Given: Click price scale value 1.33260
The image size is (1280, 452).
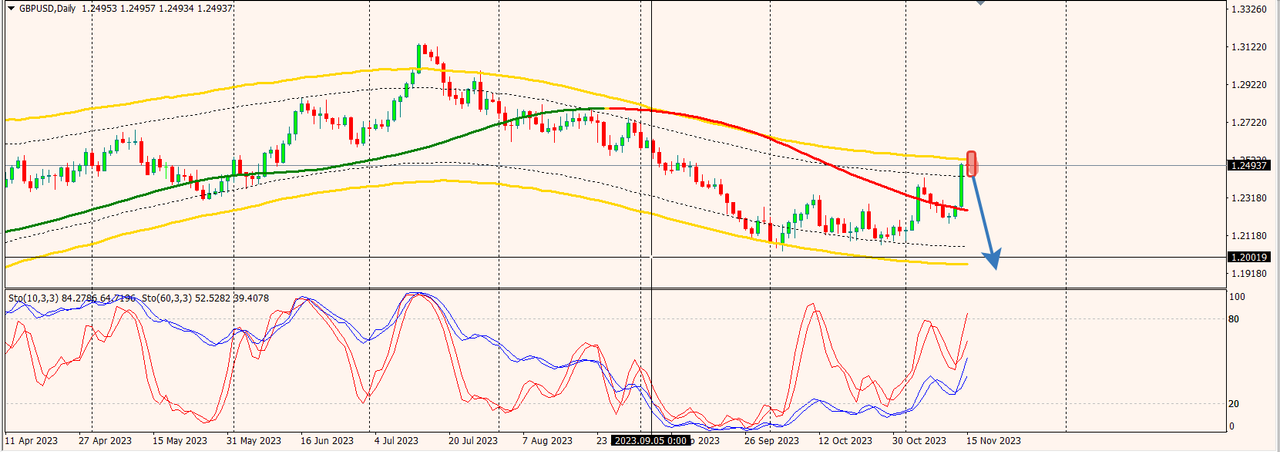Looking at the screenshot, I should tap(1251, 9).
